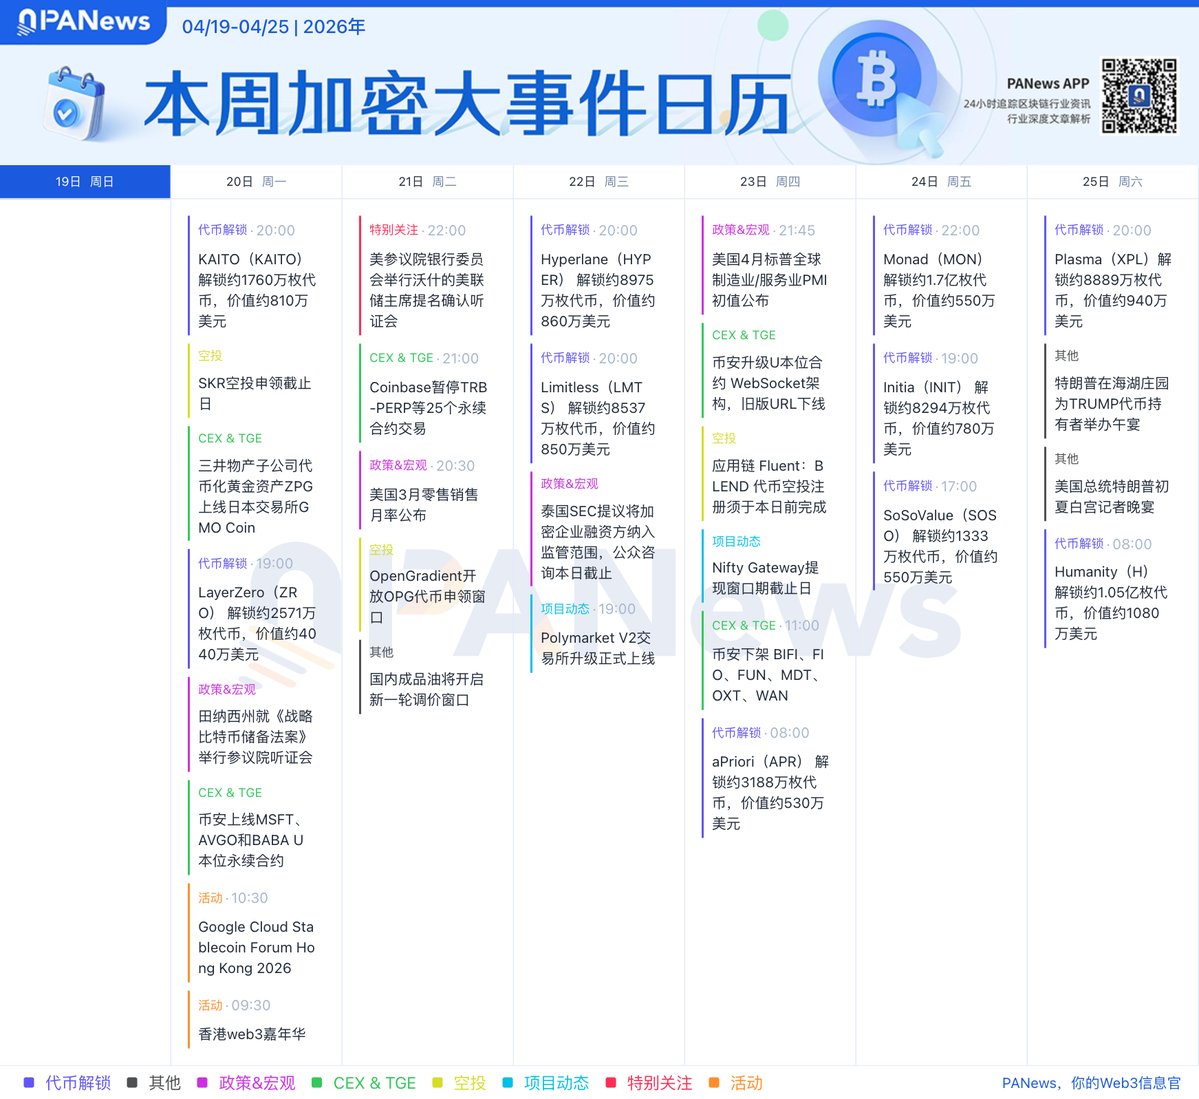Click the 项目动态 legend label

click(x=556, y=1083)
